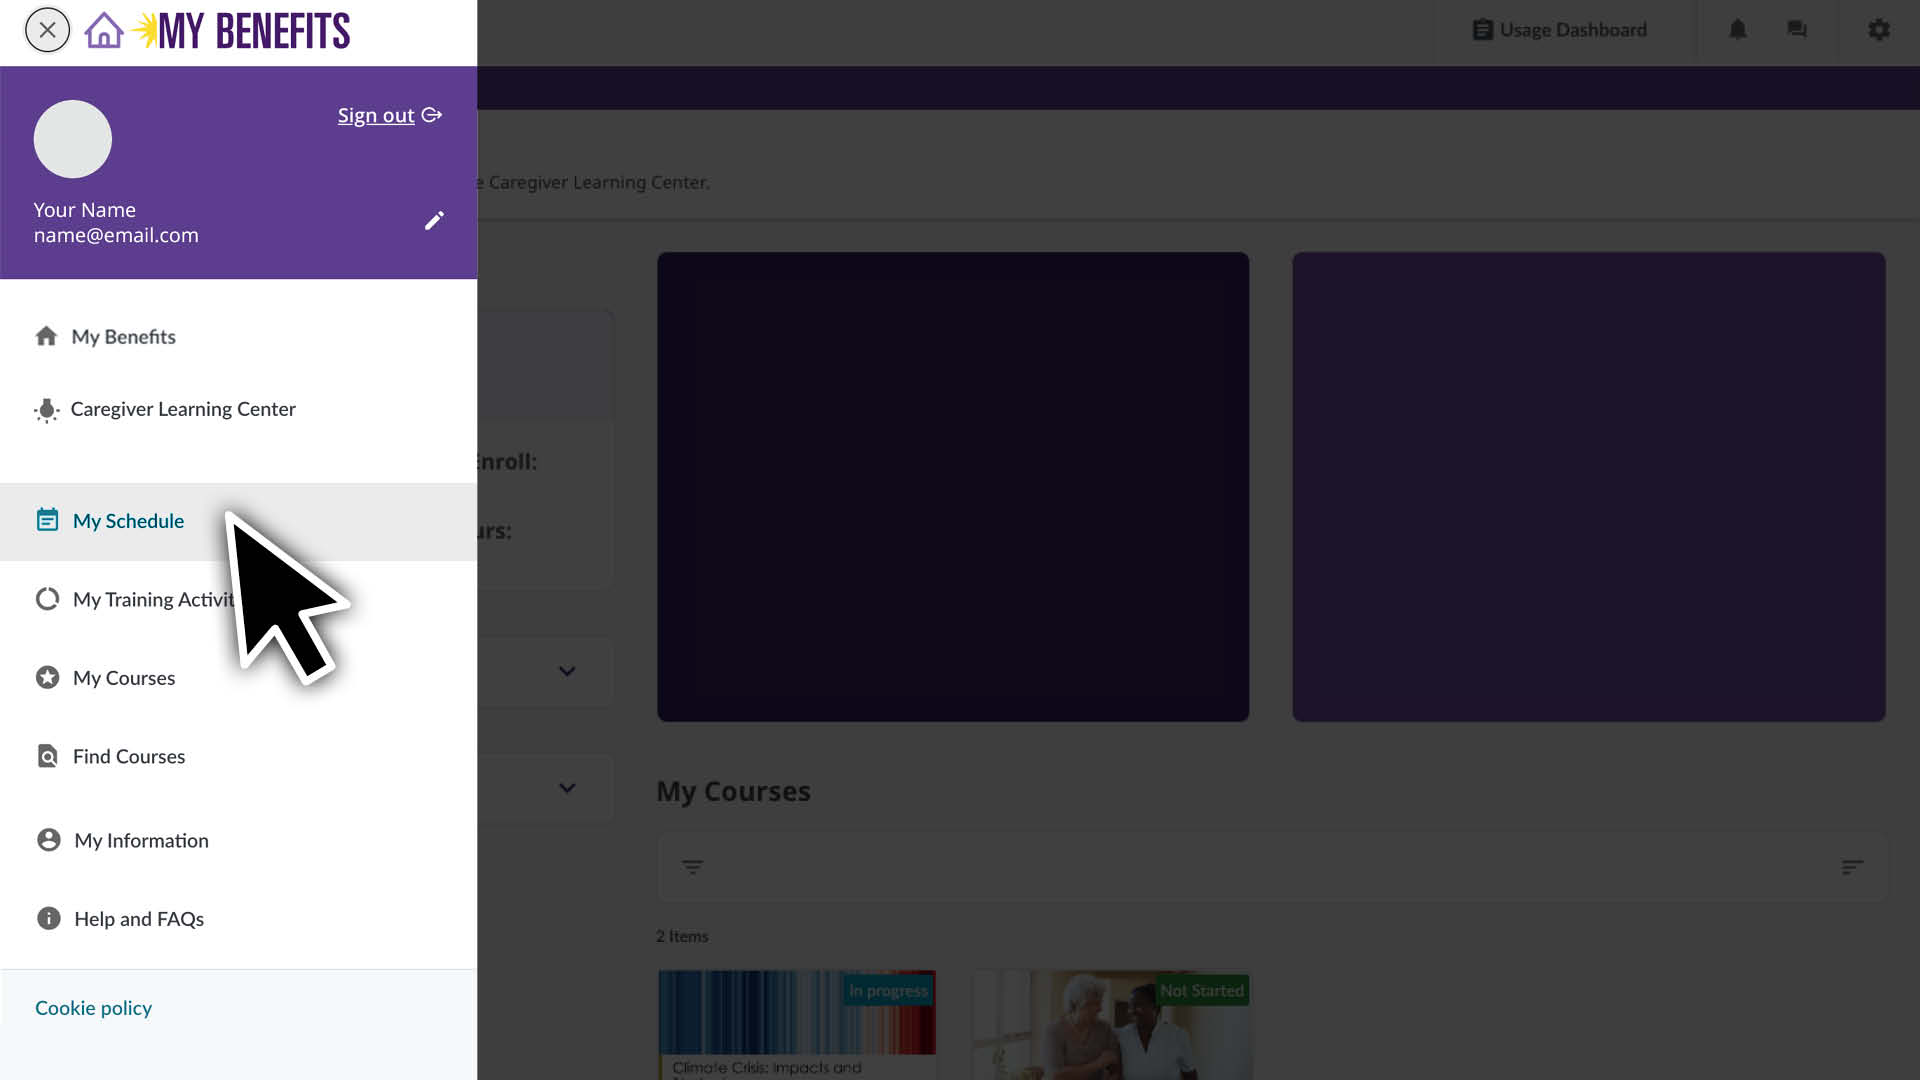
Task: Open My Information page
Action: (141, 840)
